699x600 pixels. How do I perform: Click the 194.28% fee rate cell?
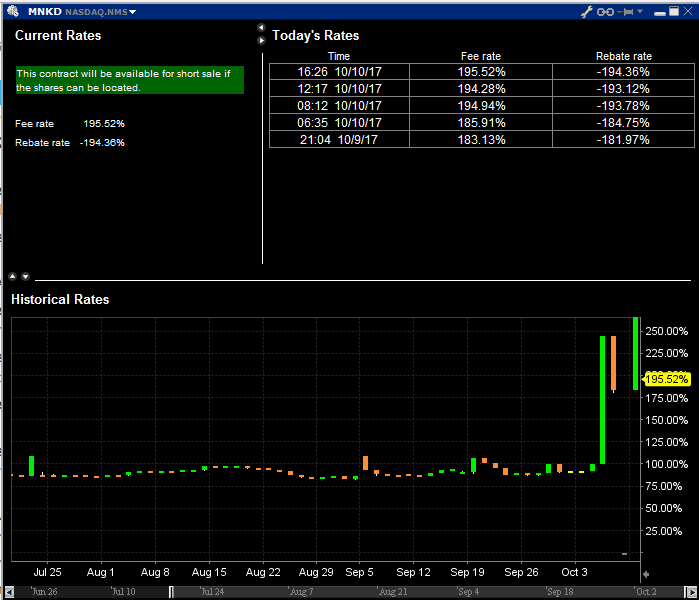[481, 89]
